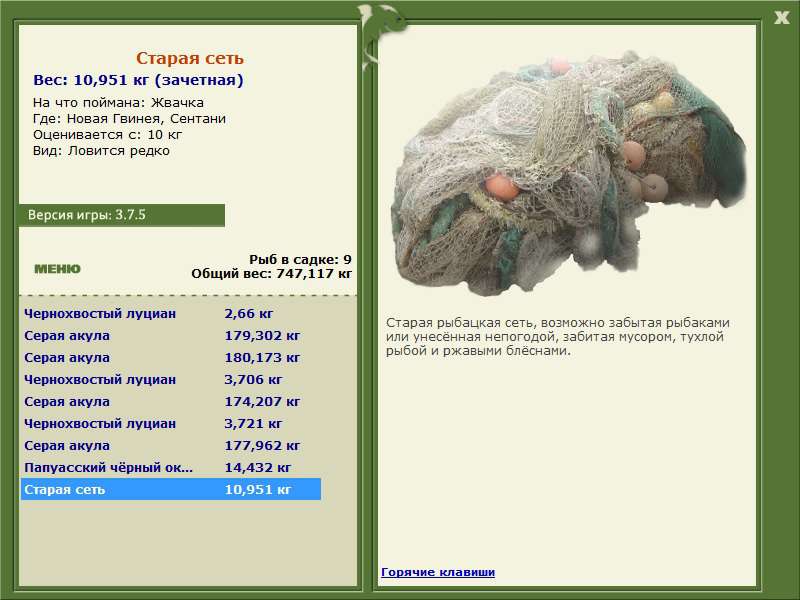Select the Серая акула 180,173 кг row
The image size is (800, 600).
(x=171, y=358)
